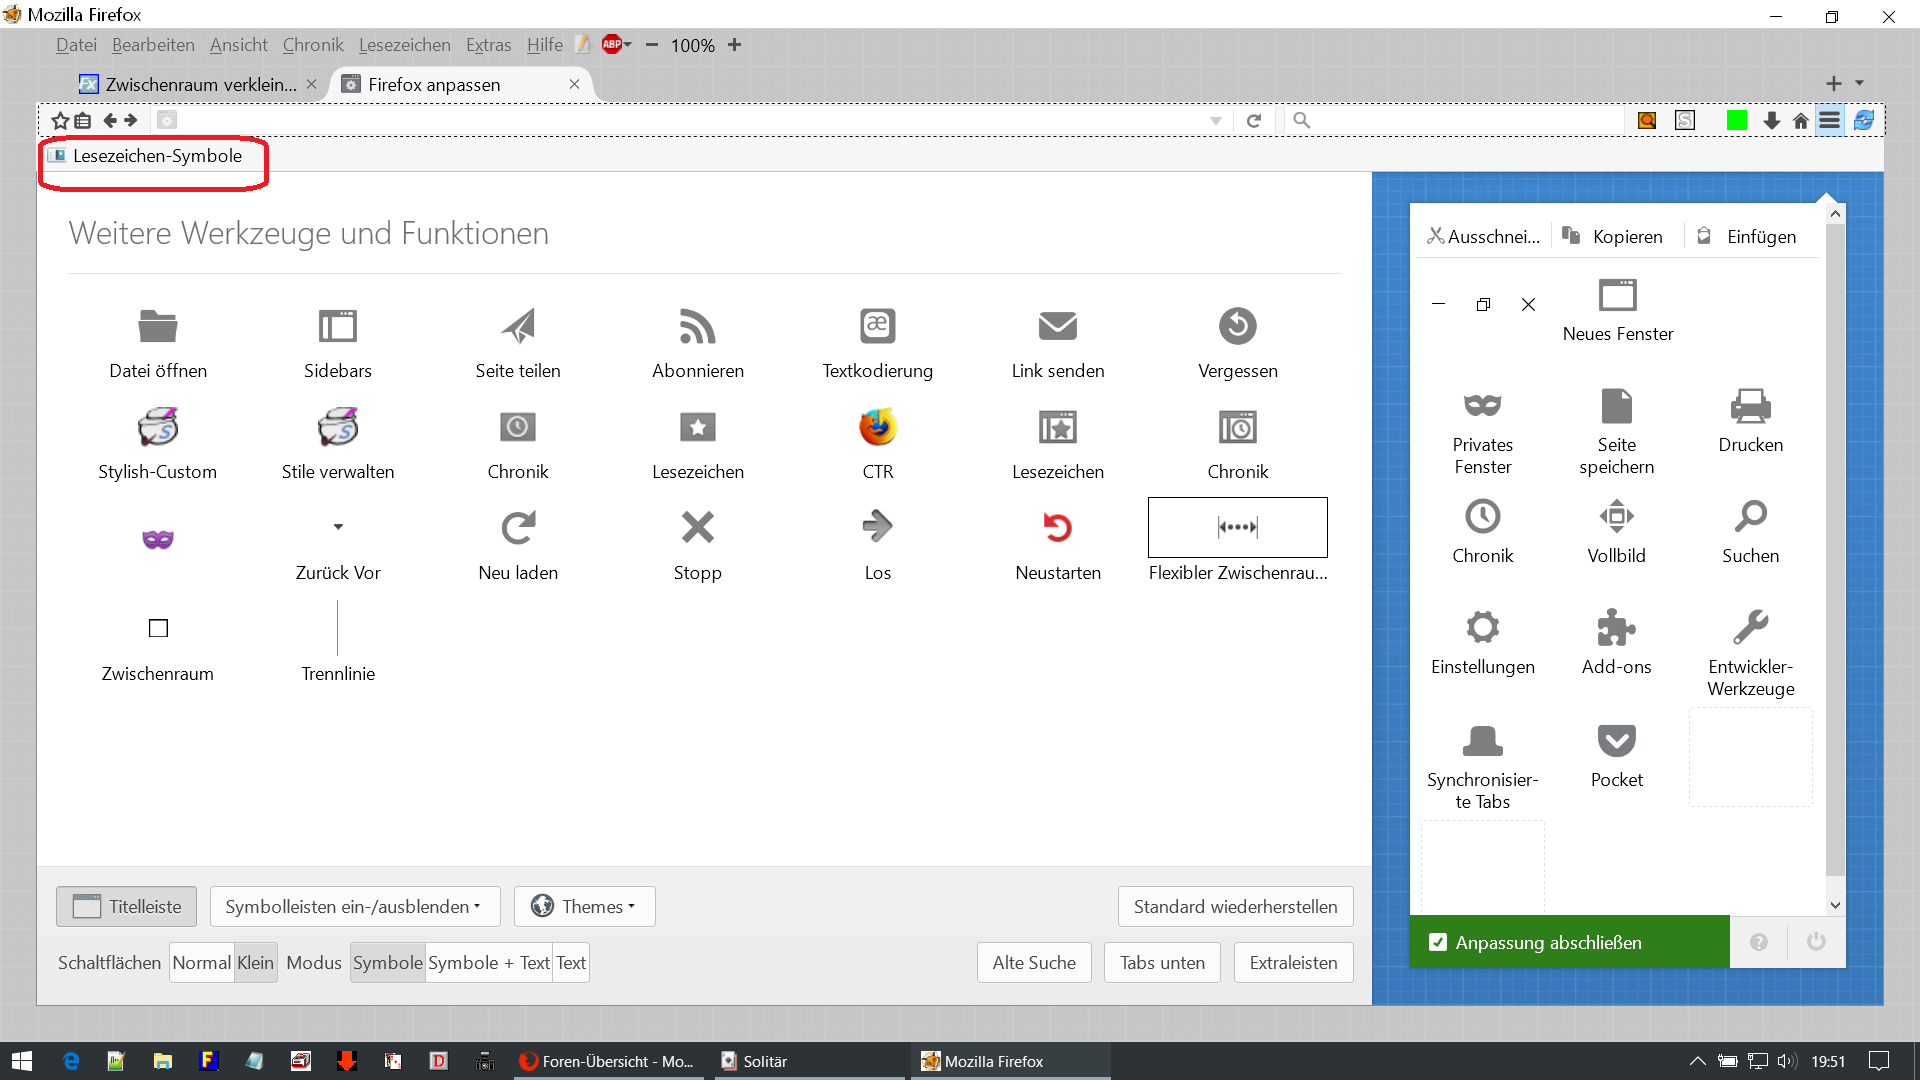The height and width of the screenshot is (1080, 1920).
Task: Click the Abonnieren RSS feed icon
Action: click(x=697, y=326)
